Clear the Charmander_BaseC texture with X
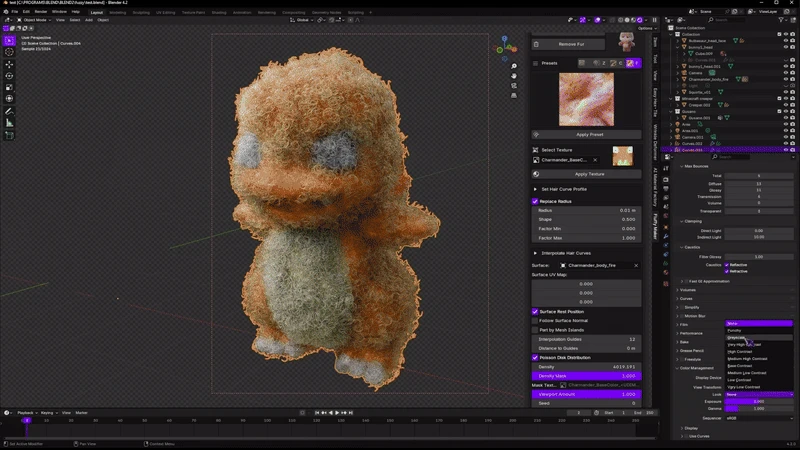The height and width of the screenshot is (450, 800). pos(595,160)
